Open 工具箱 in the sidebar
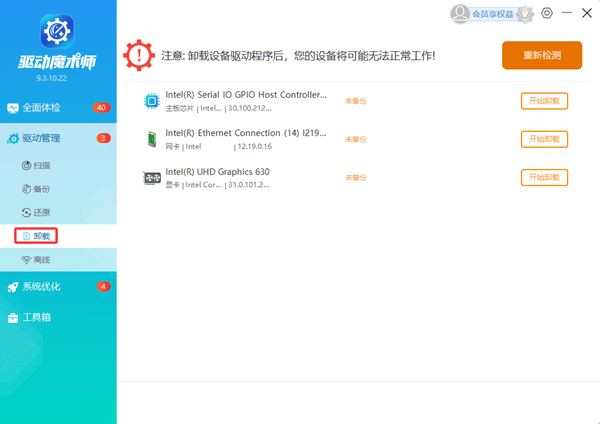Viewport: 600px width, 424px height. pos(36,317)
